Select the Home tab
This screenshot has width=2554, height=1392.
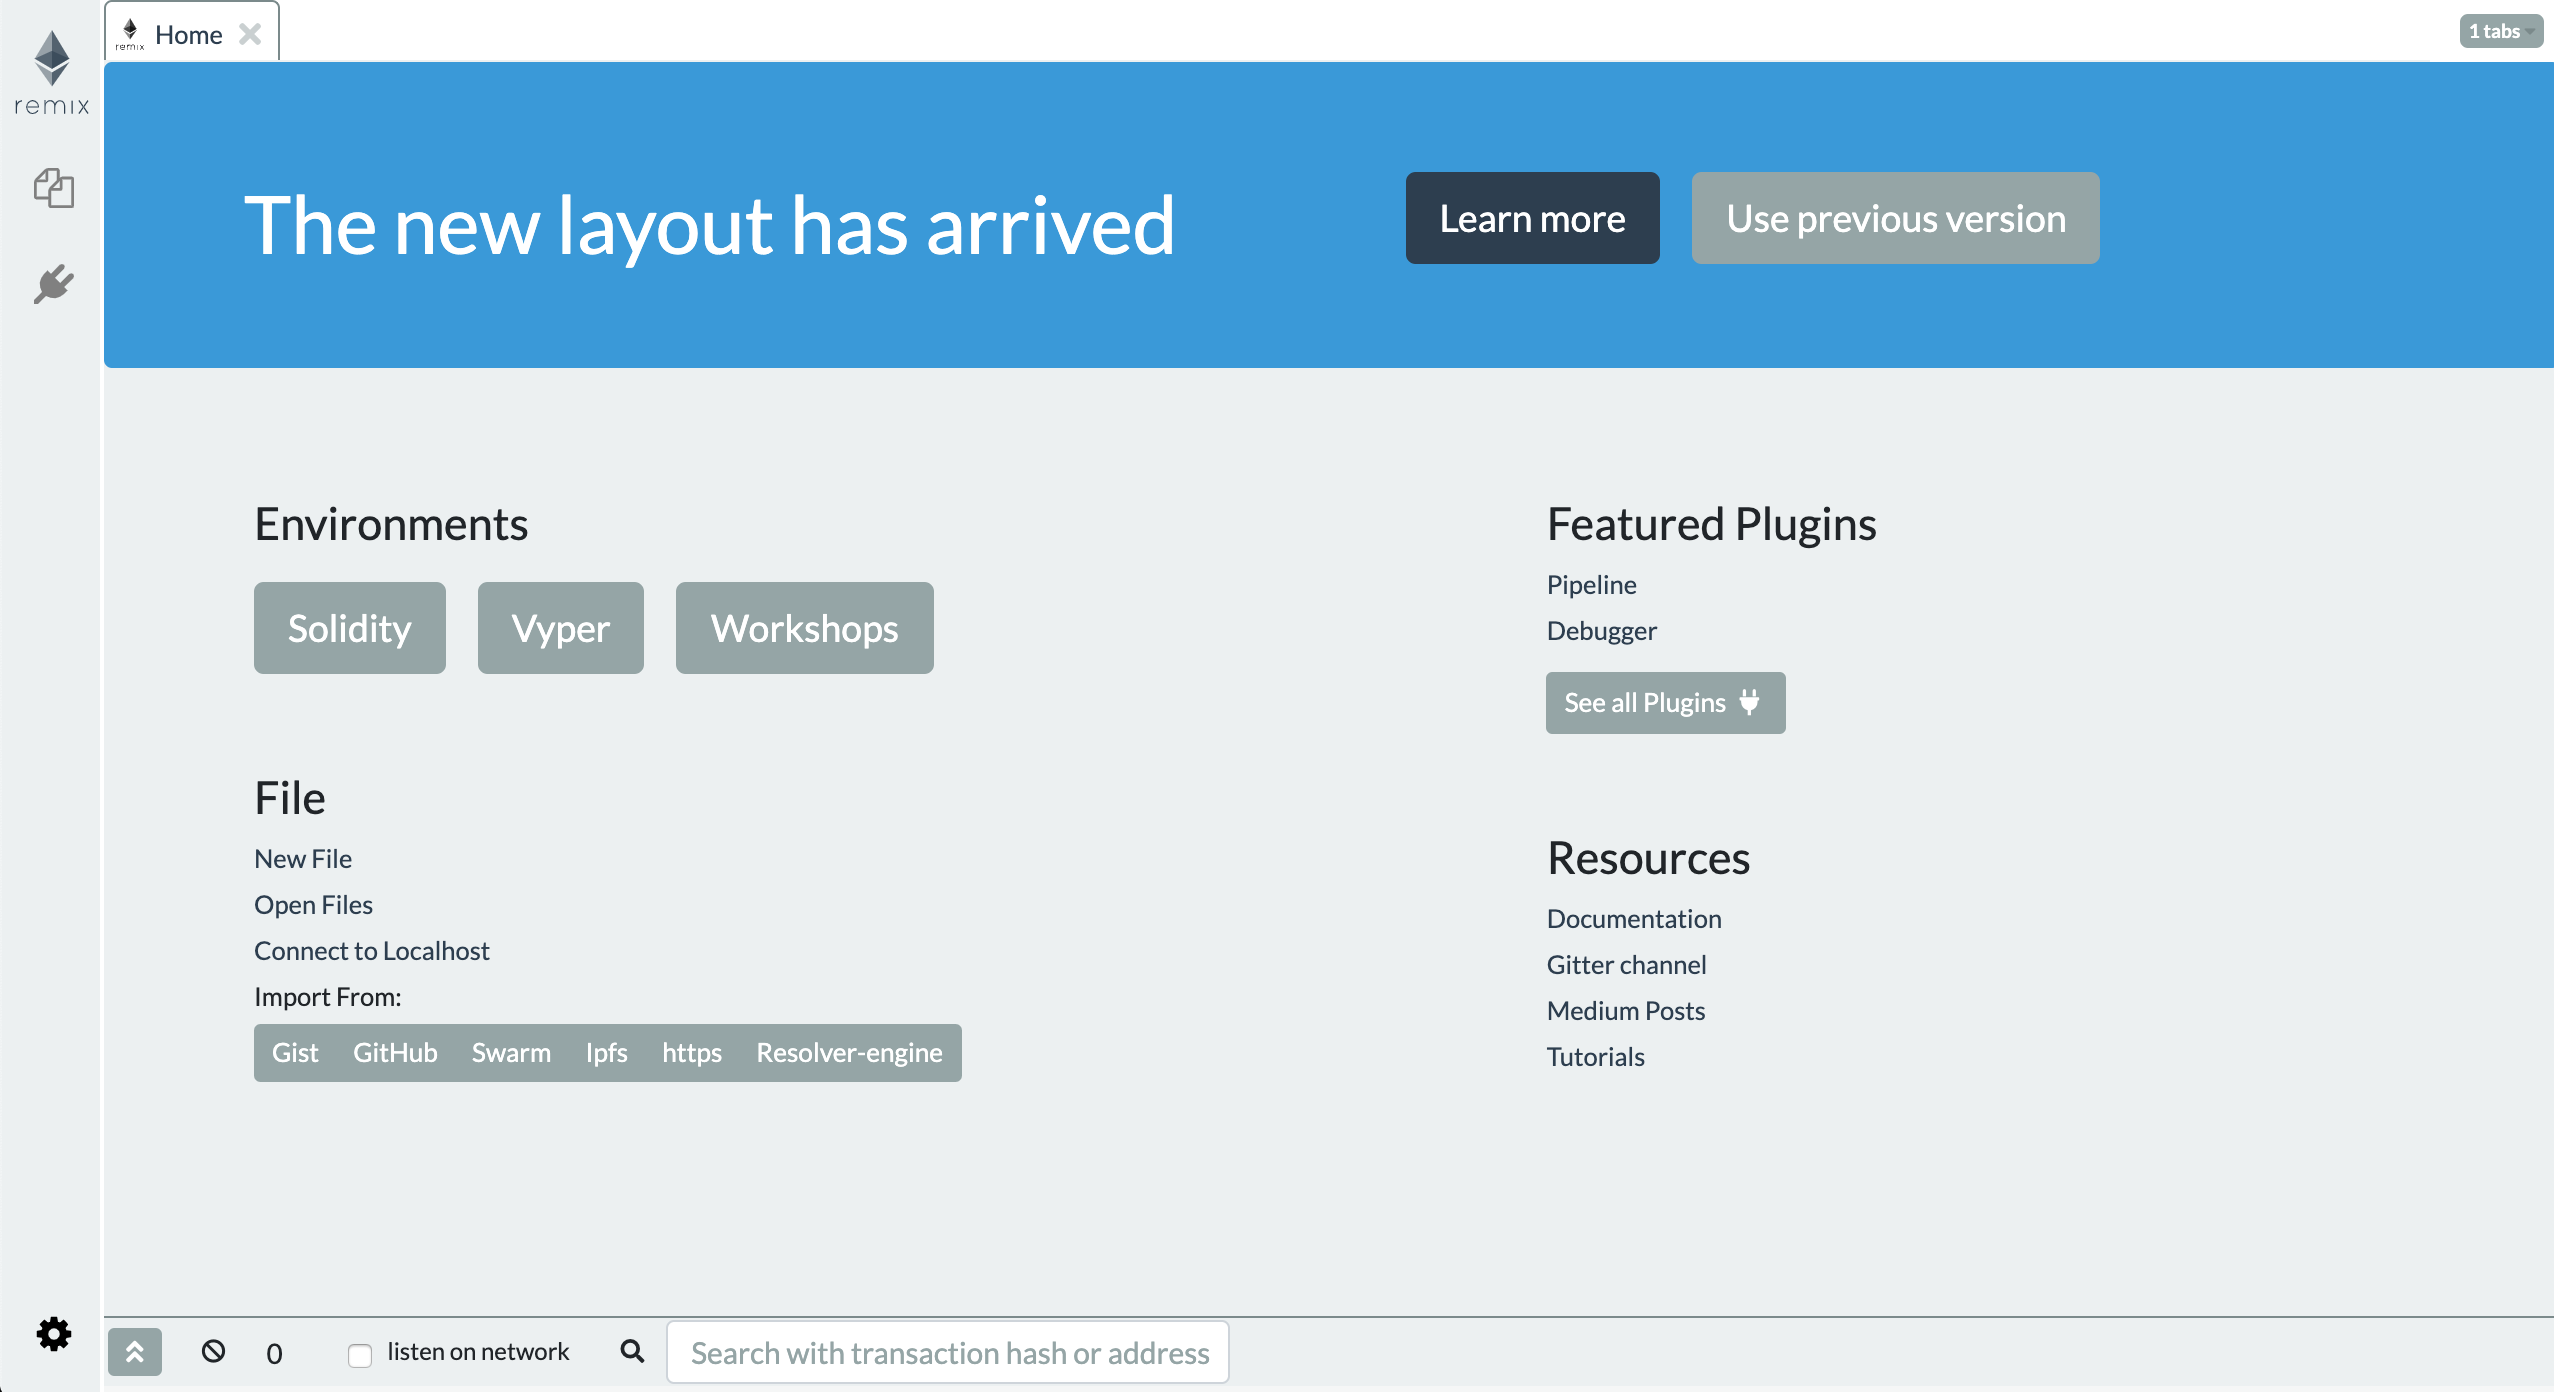click(x=189, y=34)
